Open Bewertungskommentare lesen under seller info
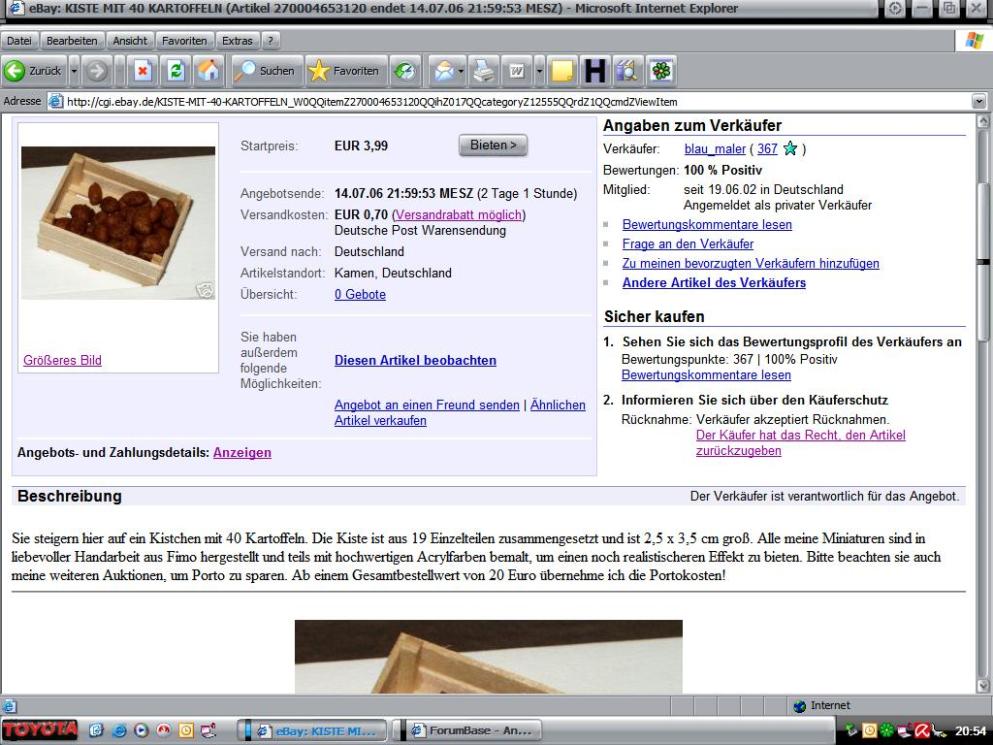Viewport: 993px width, 745px height. coord(707,224)
